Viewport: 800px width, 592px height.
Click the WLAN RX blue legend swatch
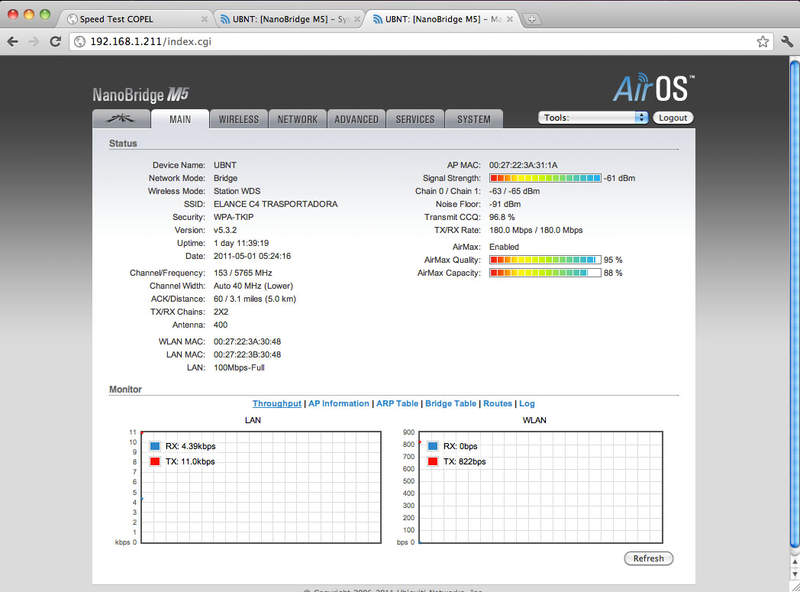[x=433, y=446]
